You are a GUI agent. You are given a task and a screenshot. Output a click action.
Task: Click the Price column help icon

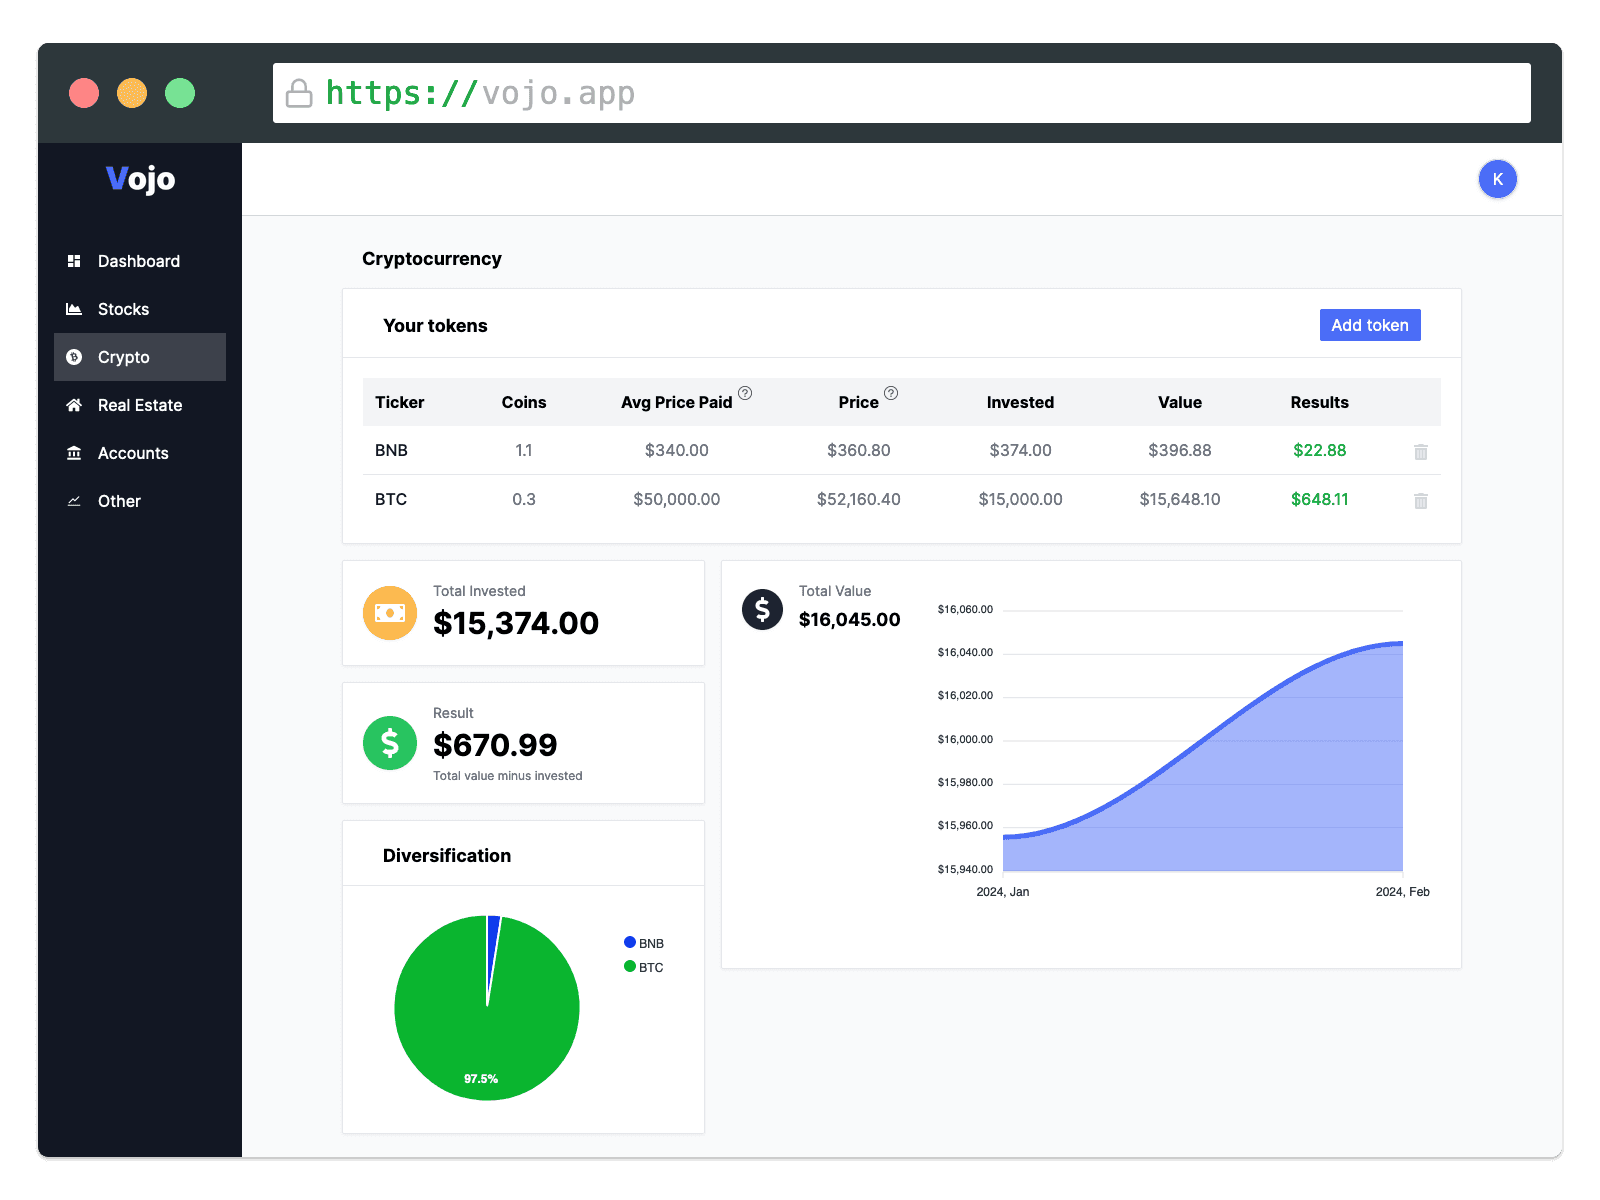click(x=891, y=393)
